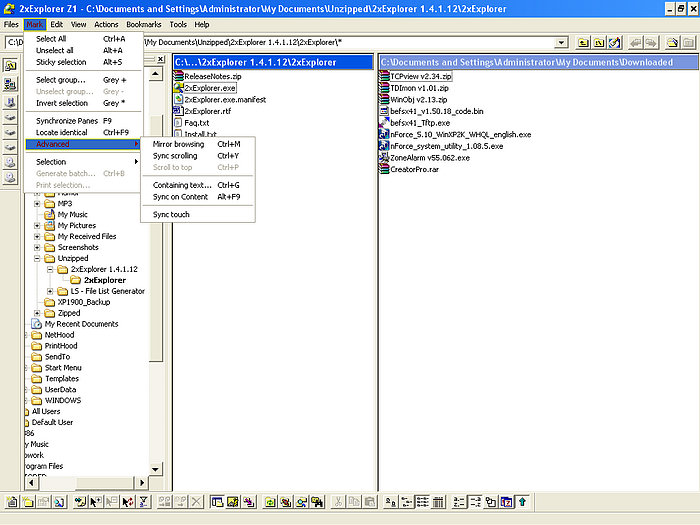Click the magnifier find icon in bottom toolbar
This screenshot has width=700, height=525.
[59, 502]
